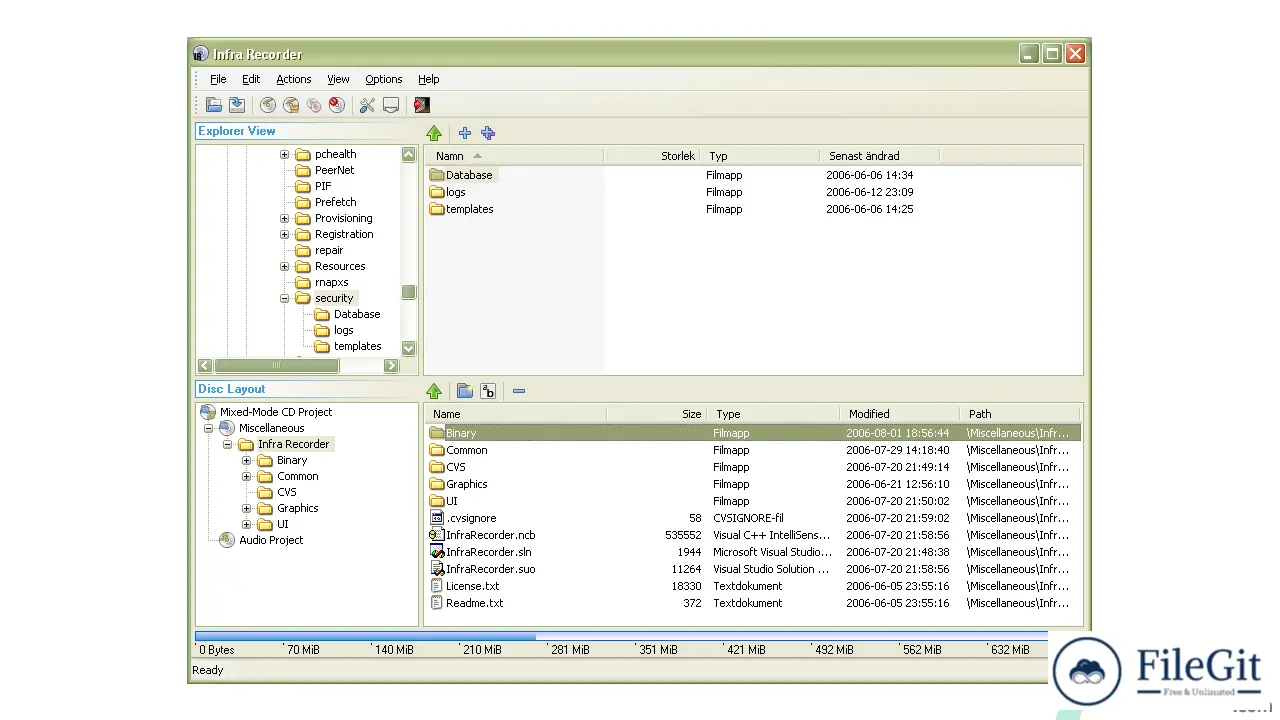Click the drive tray toolbar icon
The image size is (1280, 720).
pyautogui.click(x=391, y=105)
